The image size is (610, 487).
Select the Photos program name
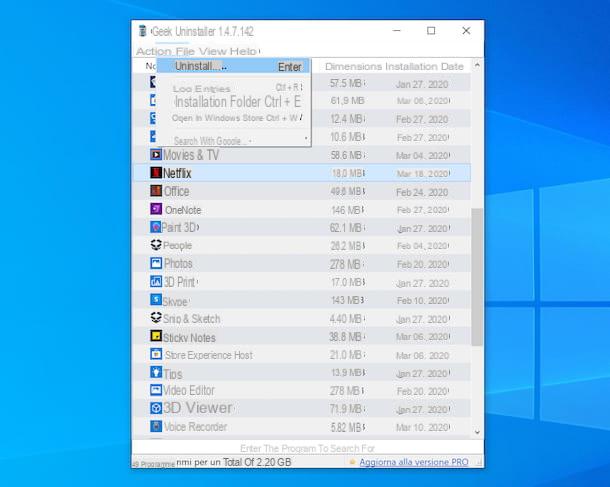178,263
